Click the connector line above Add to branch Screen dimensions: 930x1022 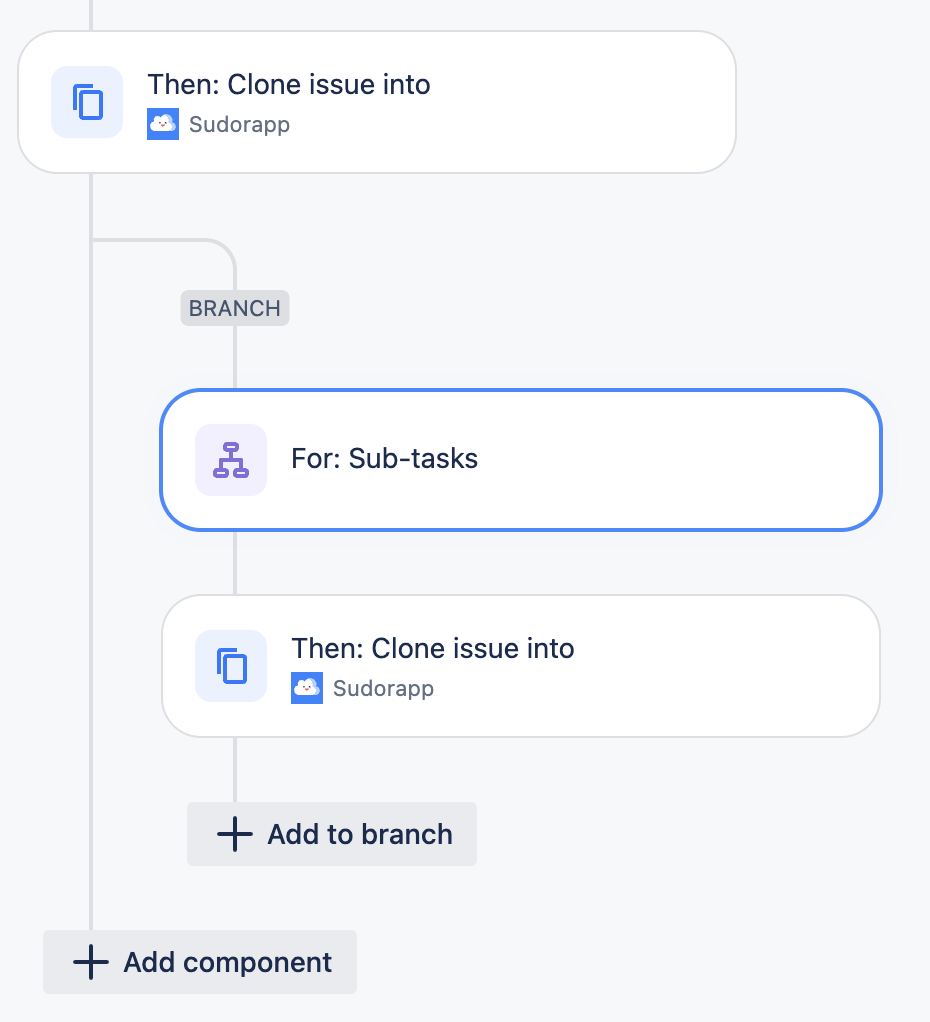pos(235,770)
